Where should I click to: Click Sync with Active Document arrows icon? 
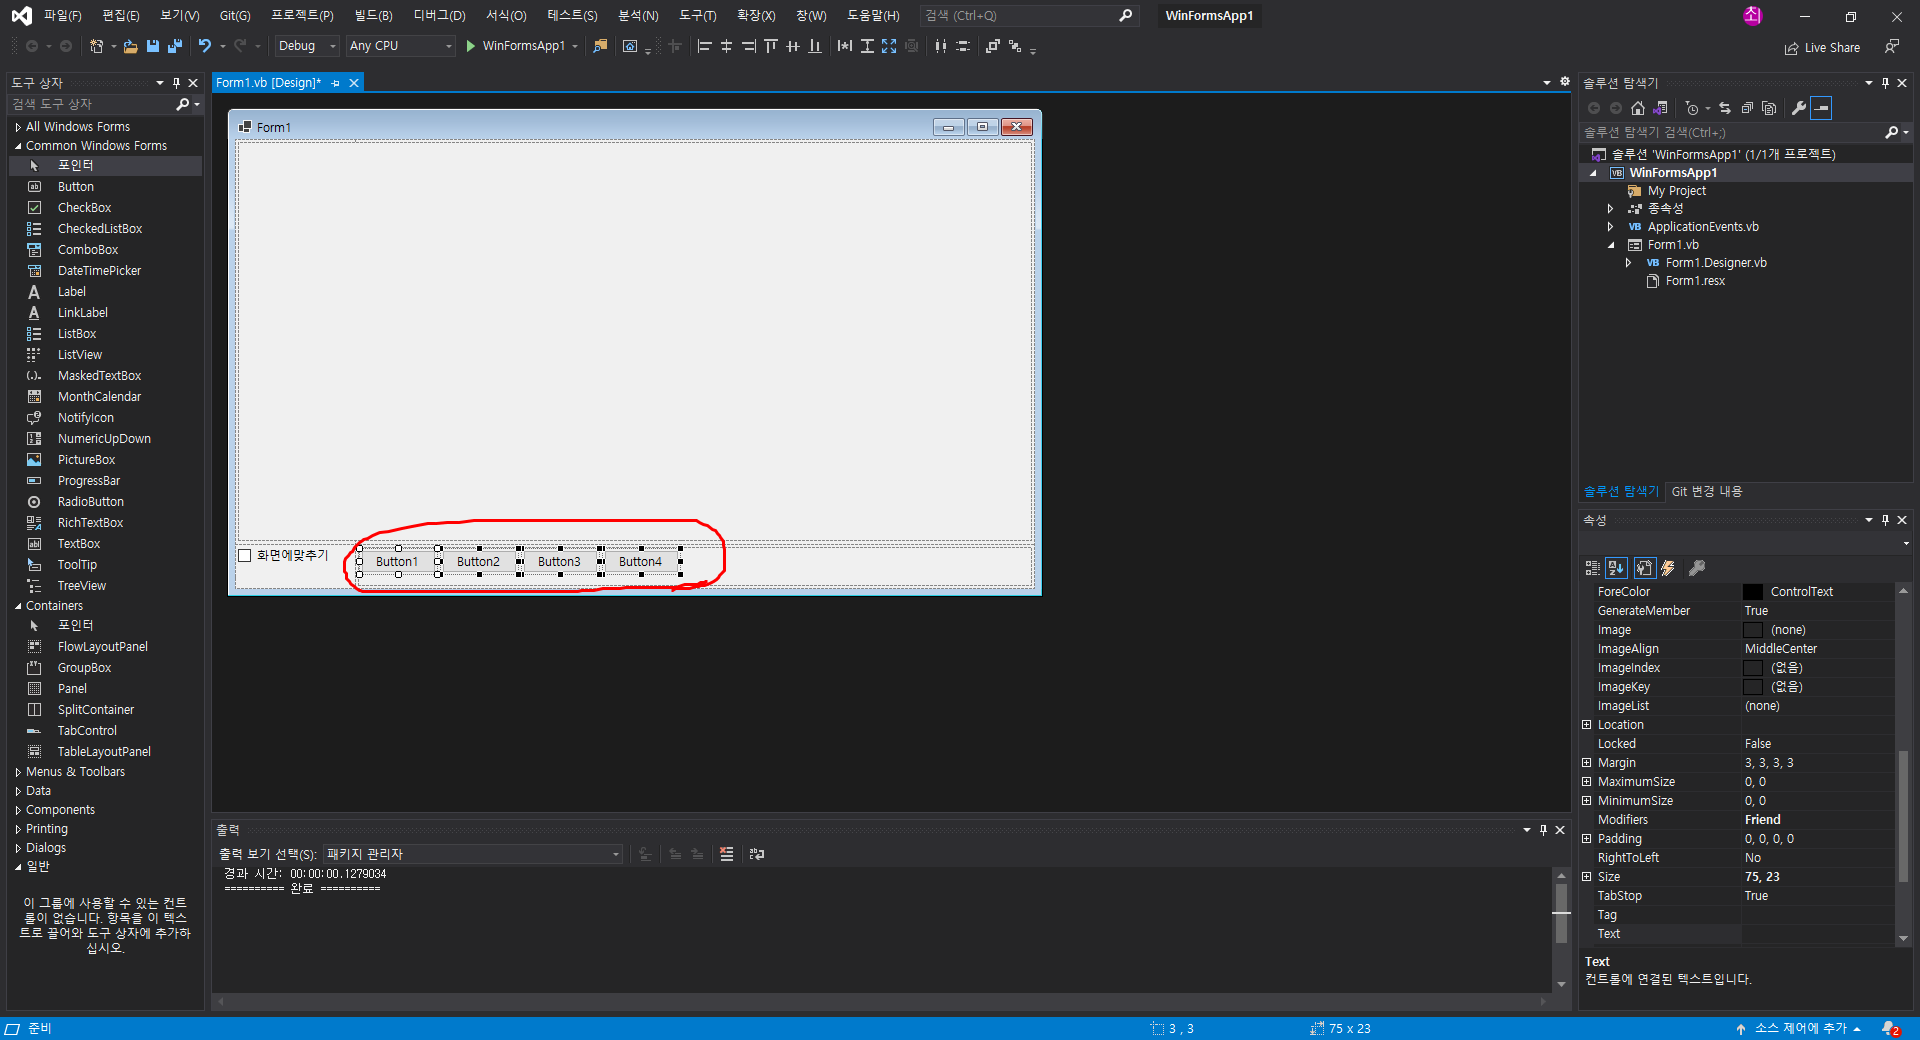coord(1725,108)
